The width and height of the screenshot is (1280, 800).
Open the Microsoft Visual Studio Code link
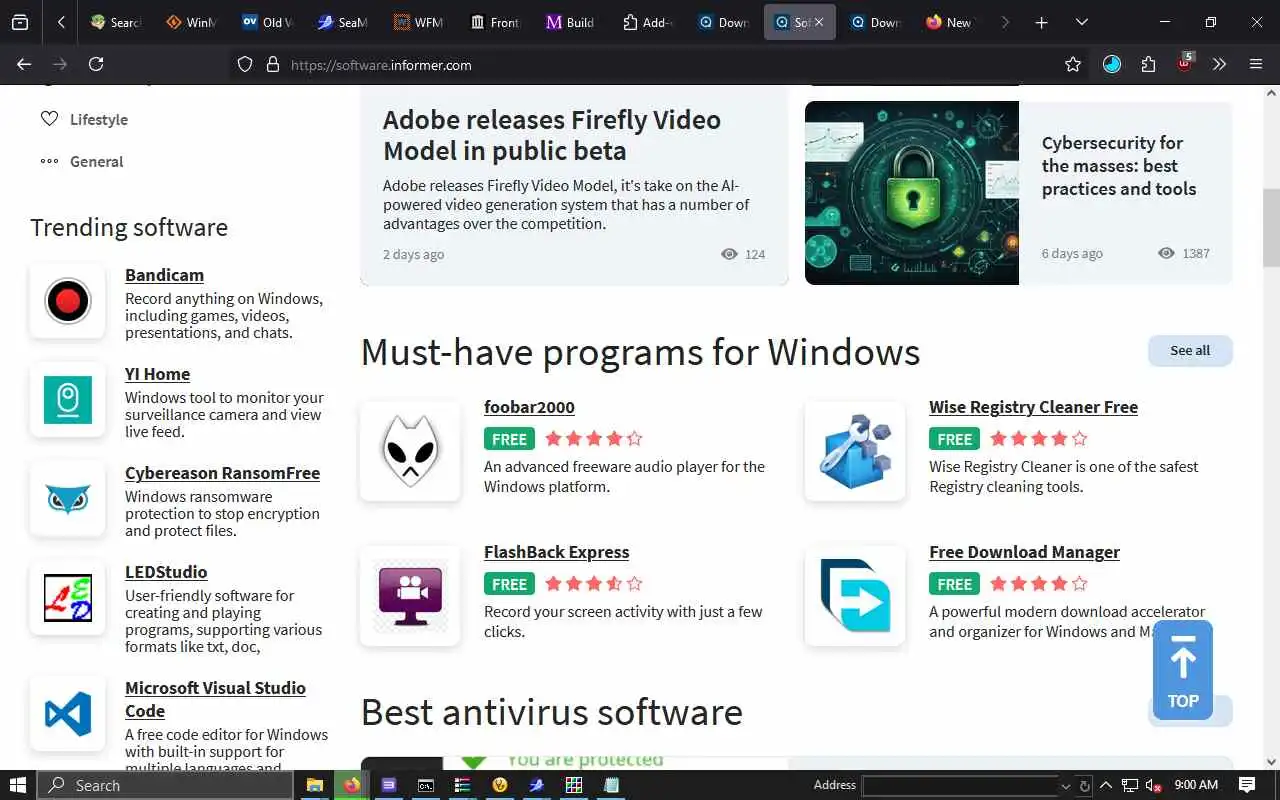click(215, 699)
